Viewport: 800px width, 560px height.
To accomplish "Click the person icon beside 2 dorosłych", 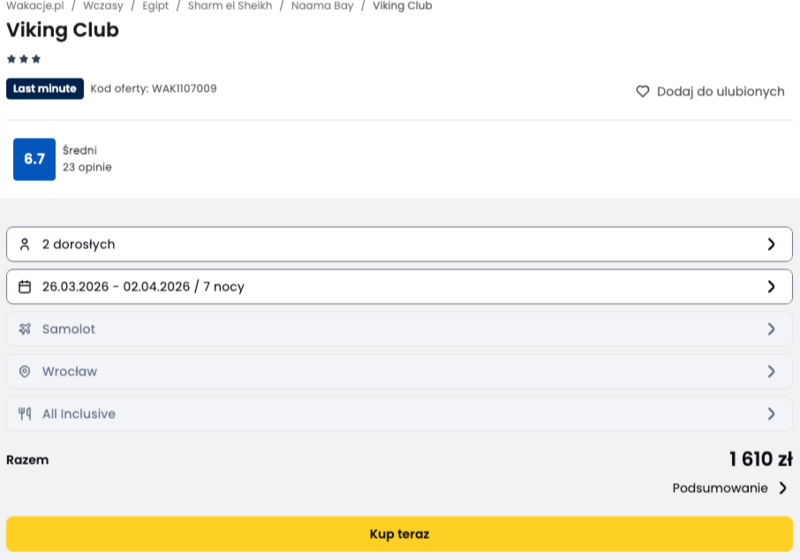I will click(x=25, y=244).
